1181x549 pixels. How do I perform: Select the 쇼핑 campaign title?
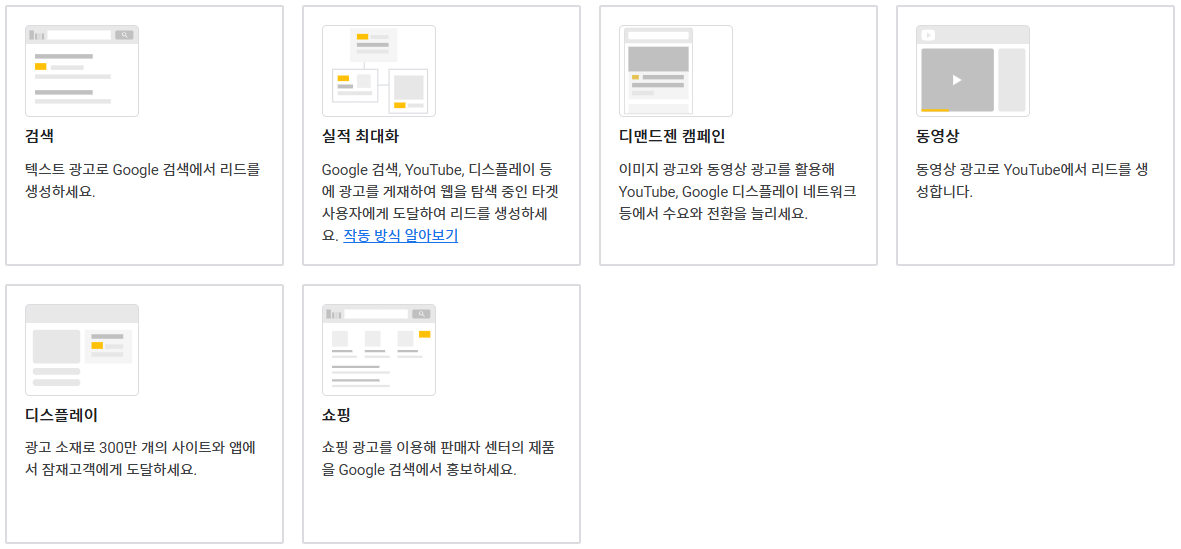[336, 415]
